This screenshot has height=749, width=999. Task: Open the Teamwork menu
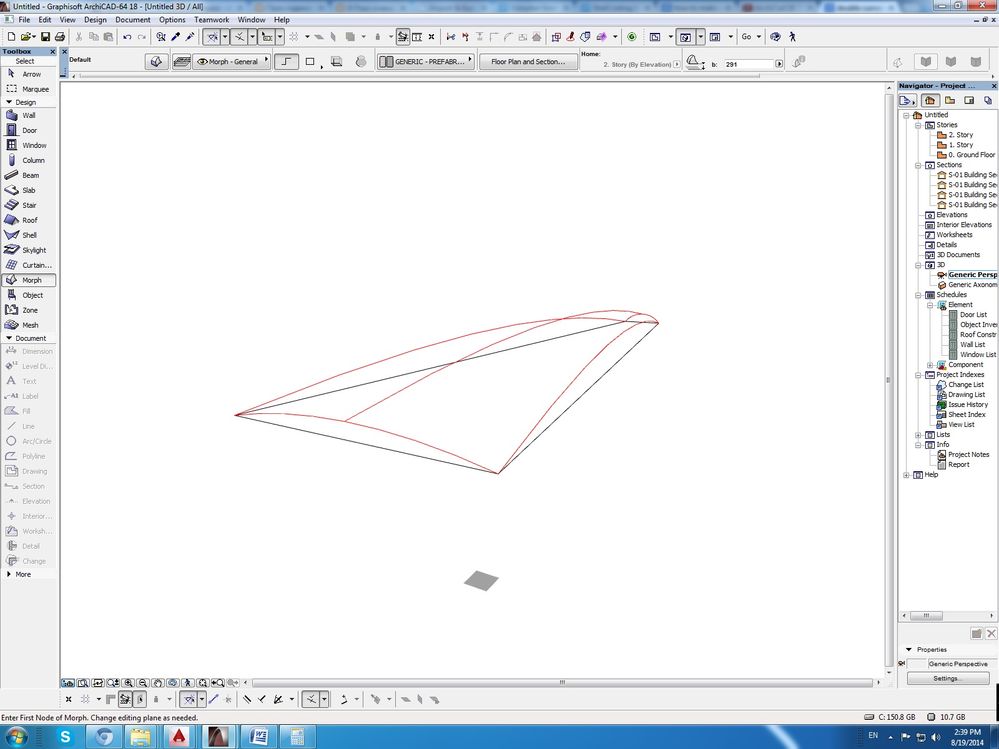click(x=212, y=20)
